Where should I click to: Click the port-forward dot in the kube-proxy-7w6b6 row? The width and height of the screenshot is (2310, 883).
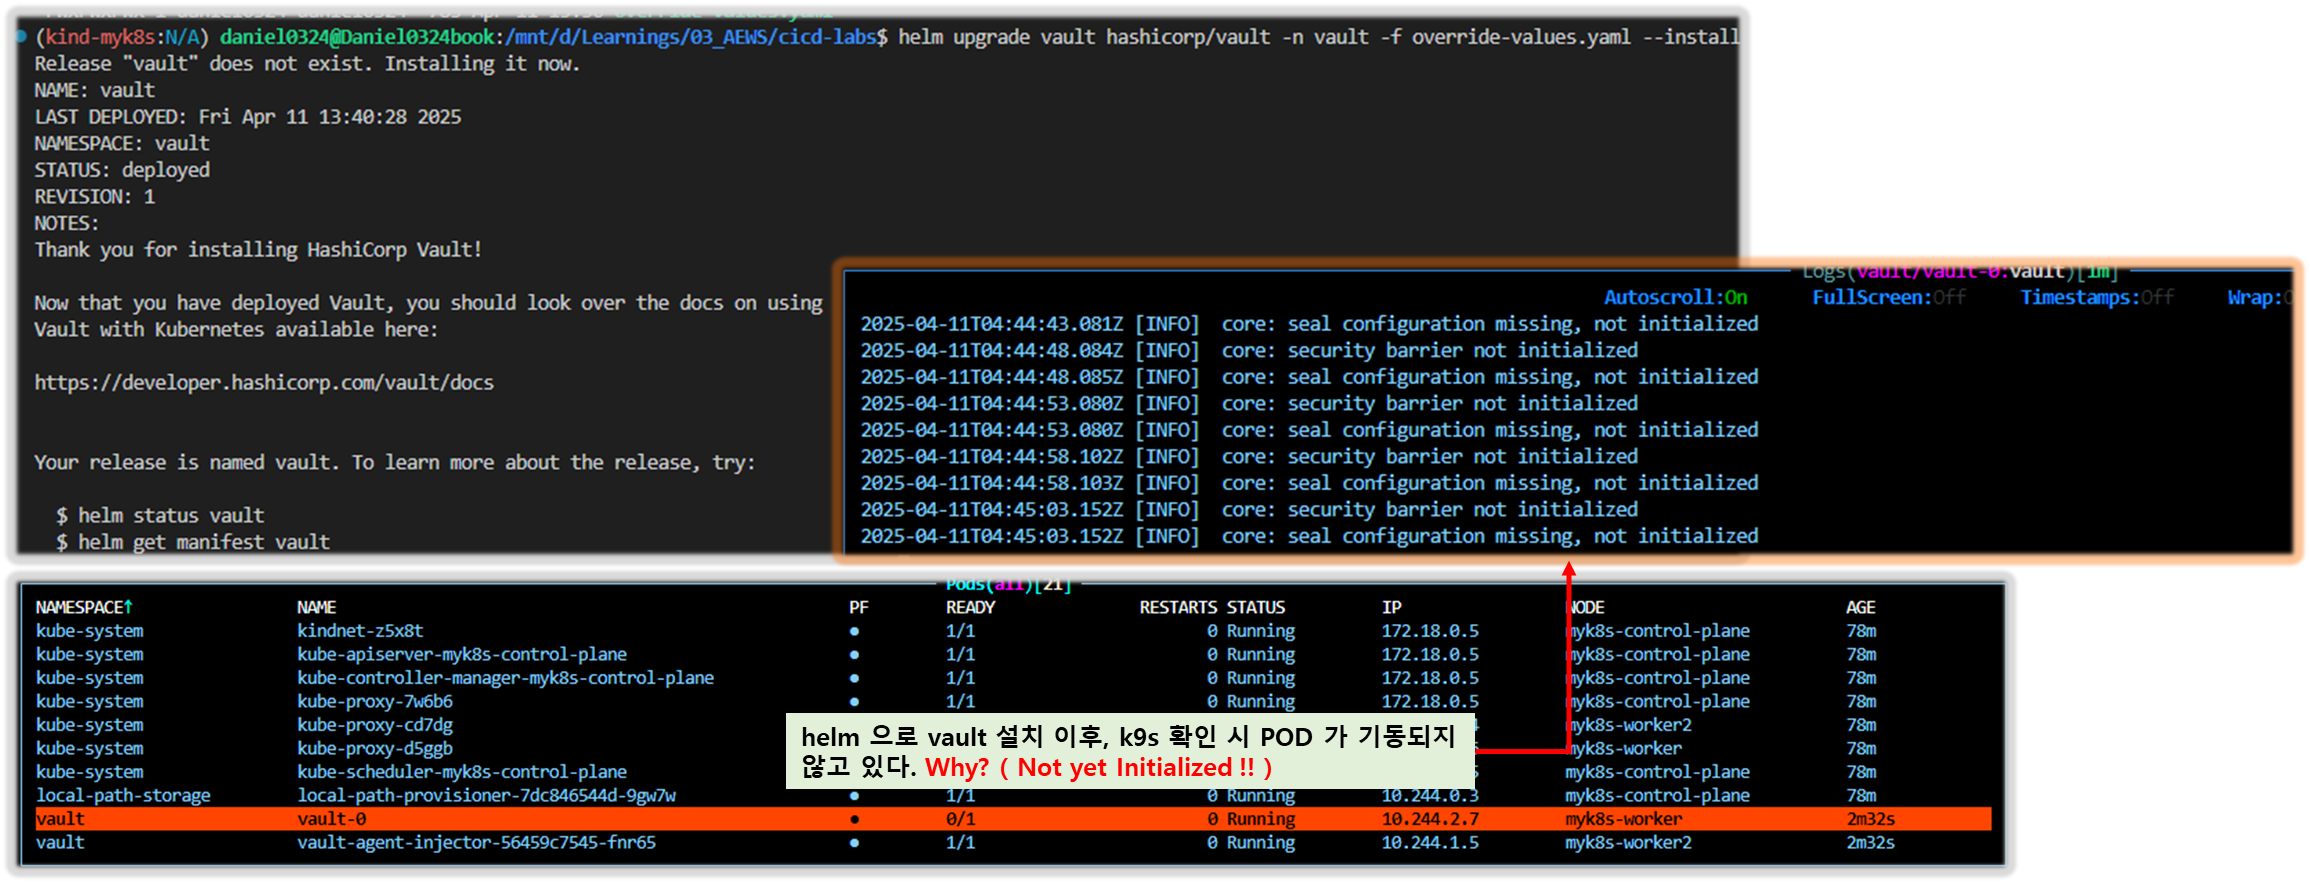(854, 702)
